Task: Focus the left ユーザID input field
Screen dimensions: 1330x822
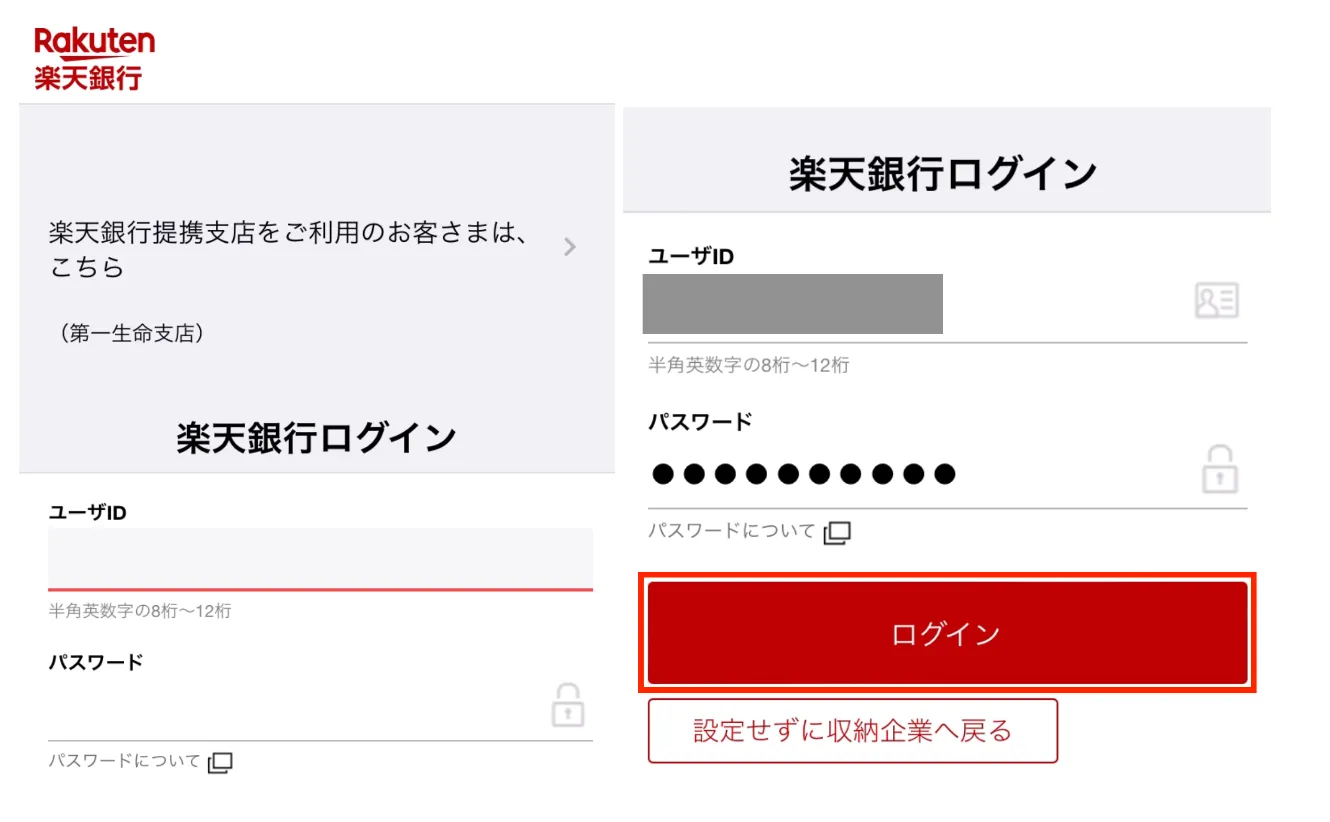Action: coord(320,559)
